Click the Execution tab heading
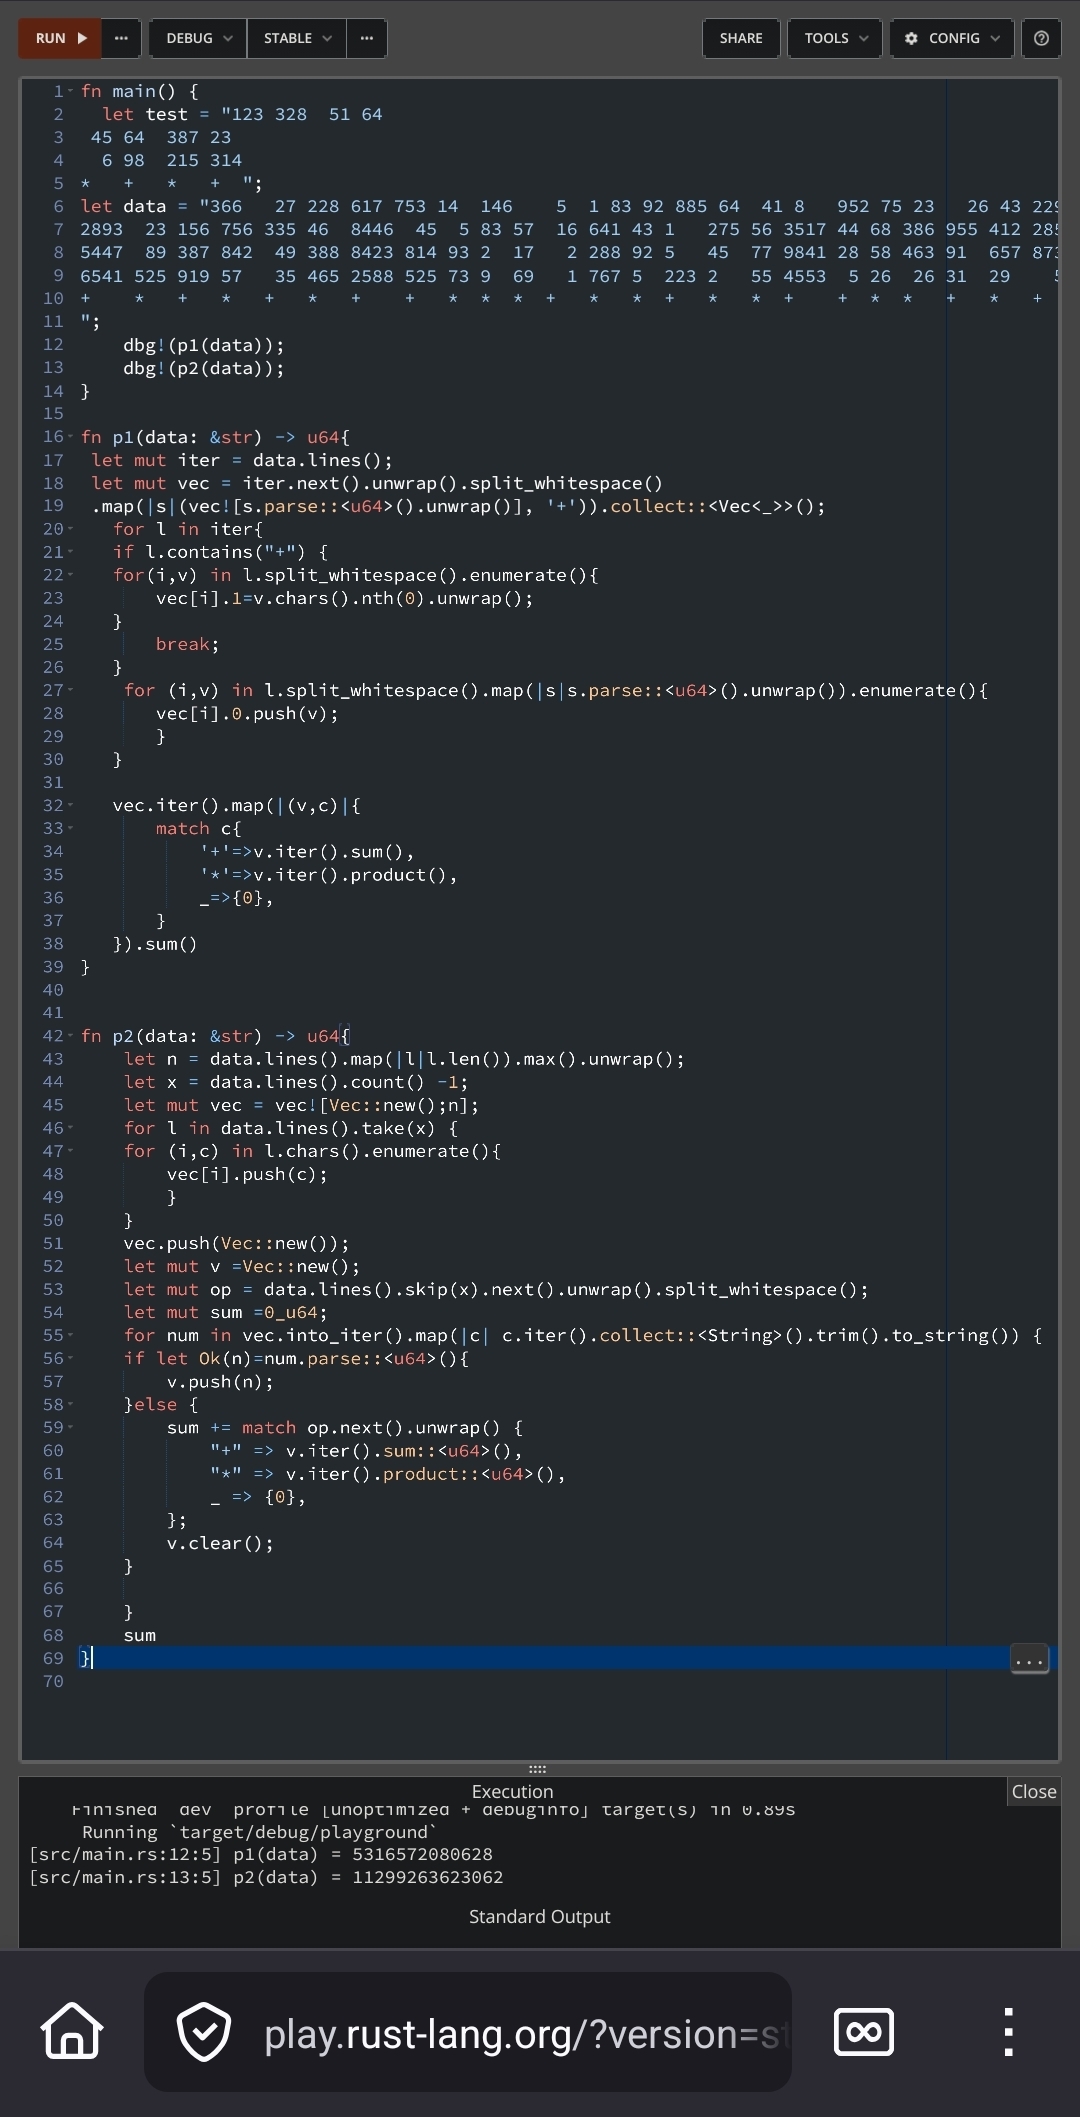The image size is (1080, 2117). coord(512,1792)
